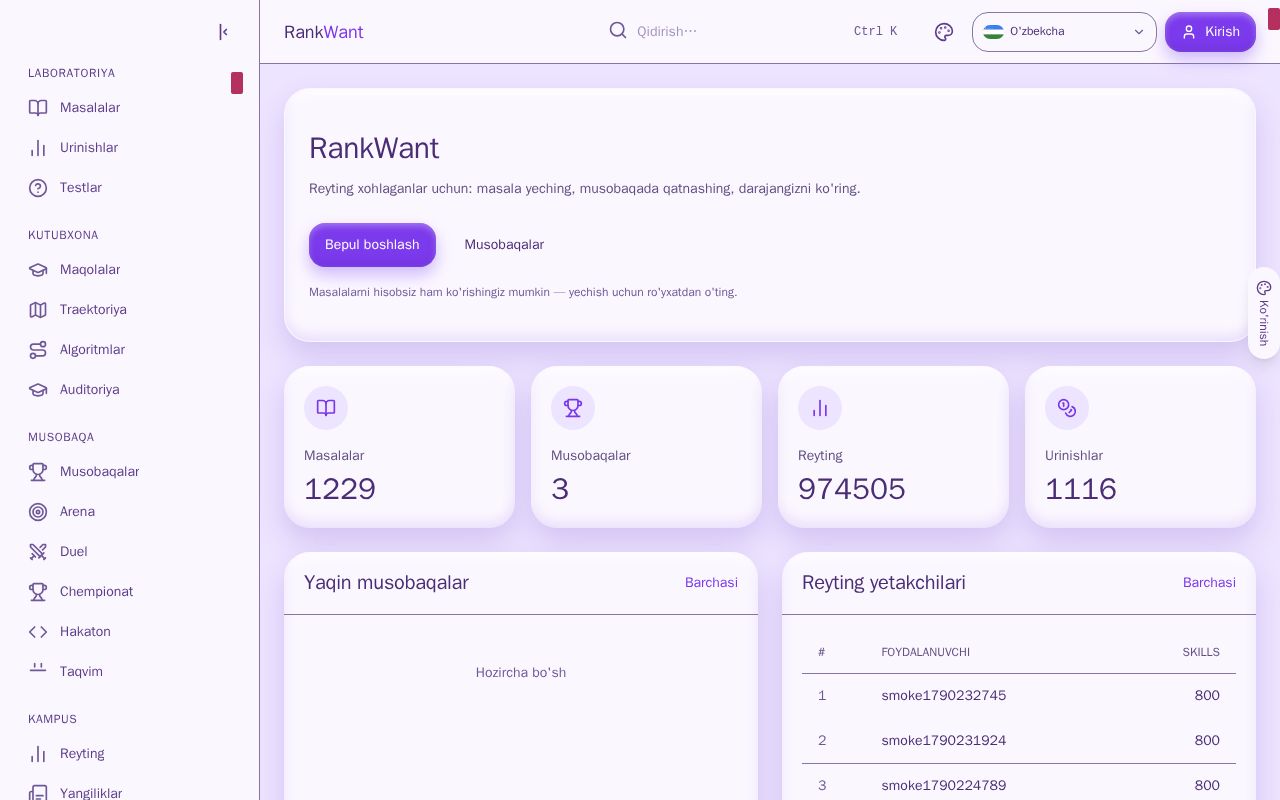Viewport: 1280px width, 800px height.
Task: Click the Urinishlar stat card coins icon
Action: coord(1067,408)
